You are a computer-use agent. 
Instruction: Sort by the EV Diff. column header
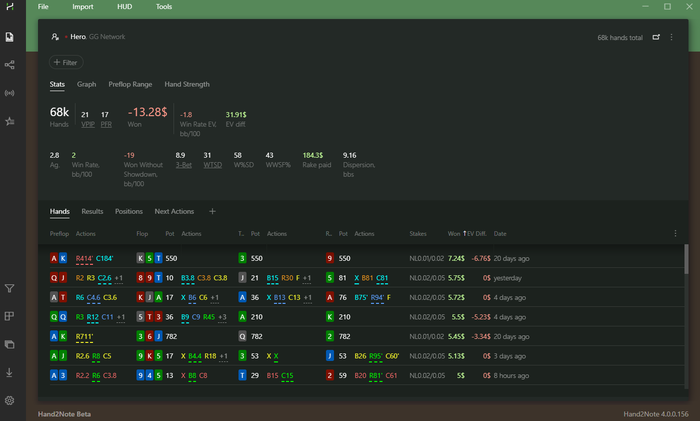(476, 233)
